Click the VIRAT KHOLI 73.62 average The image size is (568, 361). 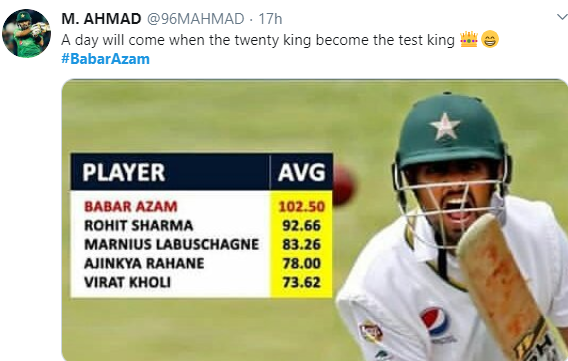302,282
